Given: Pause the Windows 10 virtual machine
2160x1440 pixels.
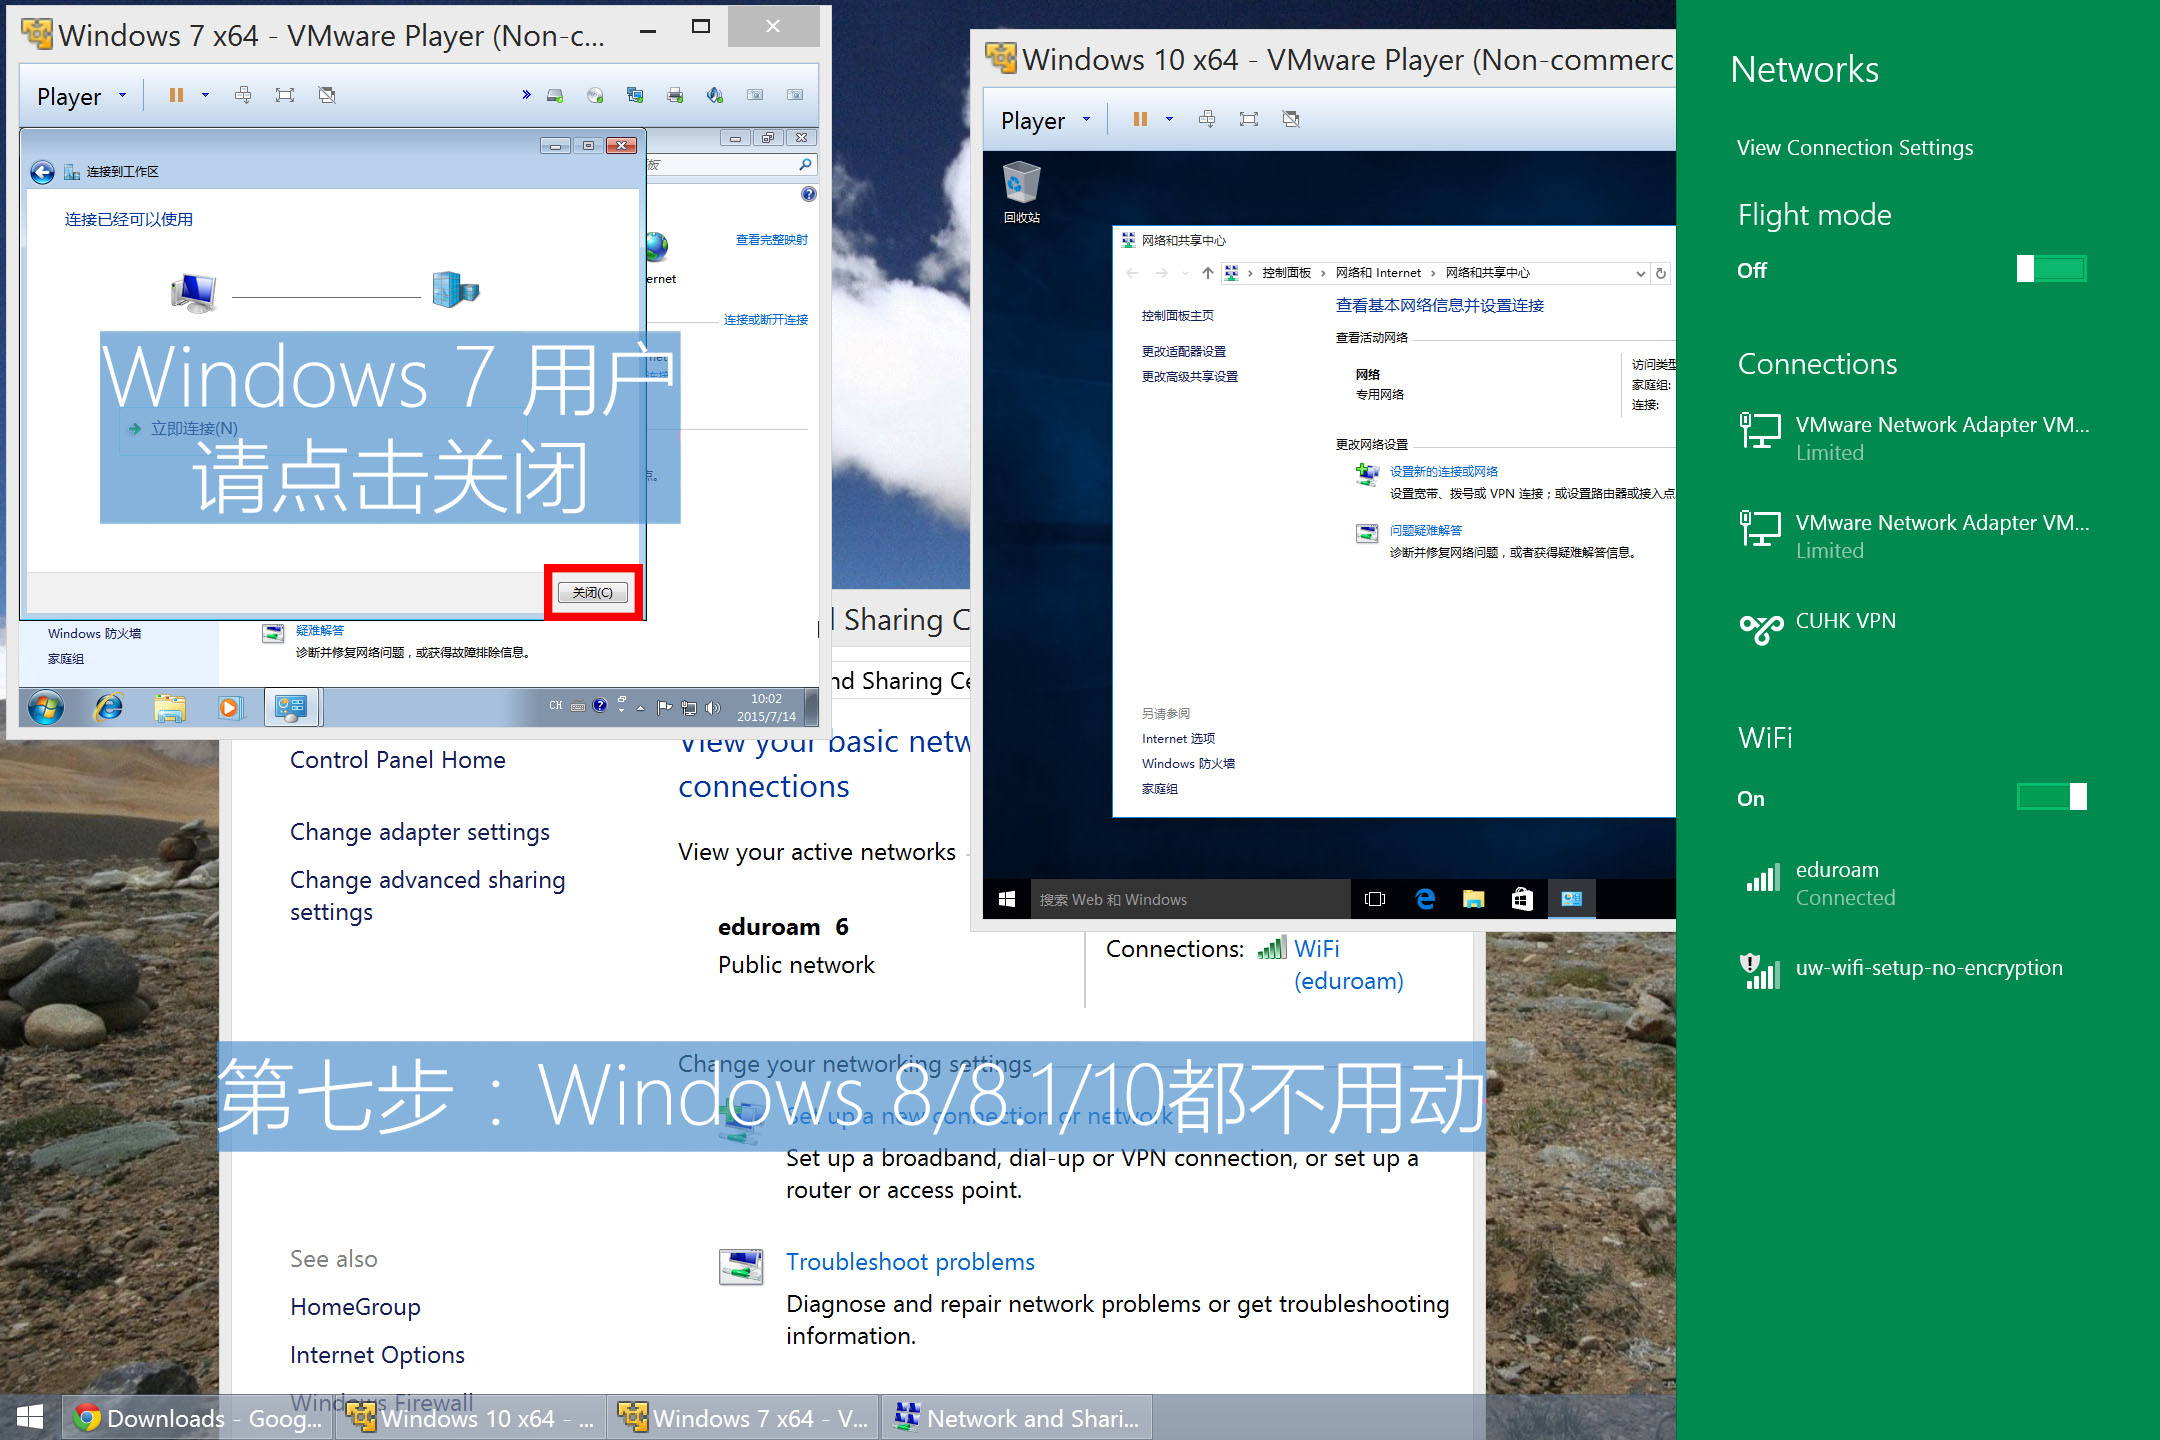Looking at the screenshot, I should point(1140,119).
